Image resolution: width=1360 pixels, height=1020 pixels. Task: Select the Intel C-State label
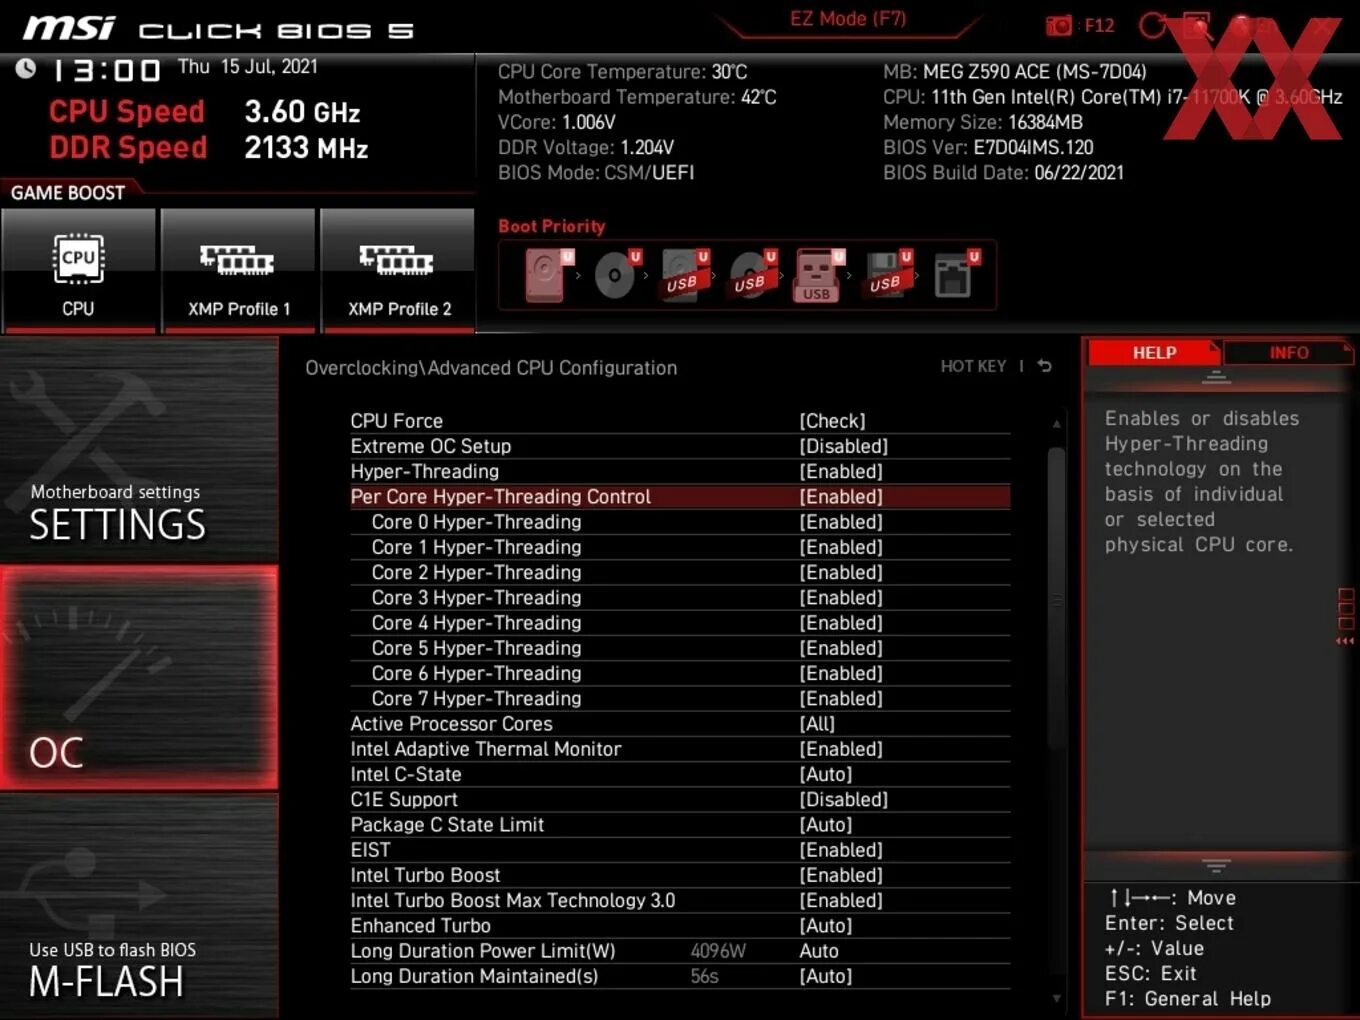click(x=405, y=774)
